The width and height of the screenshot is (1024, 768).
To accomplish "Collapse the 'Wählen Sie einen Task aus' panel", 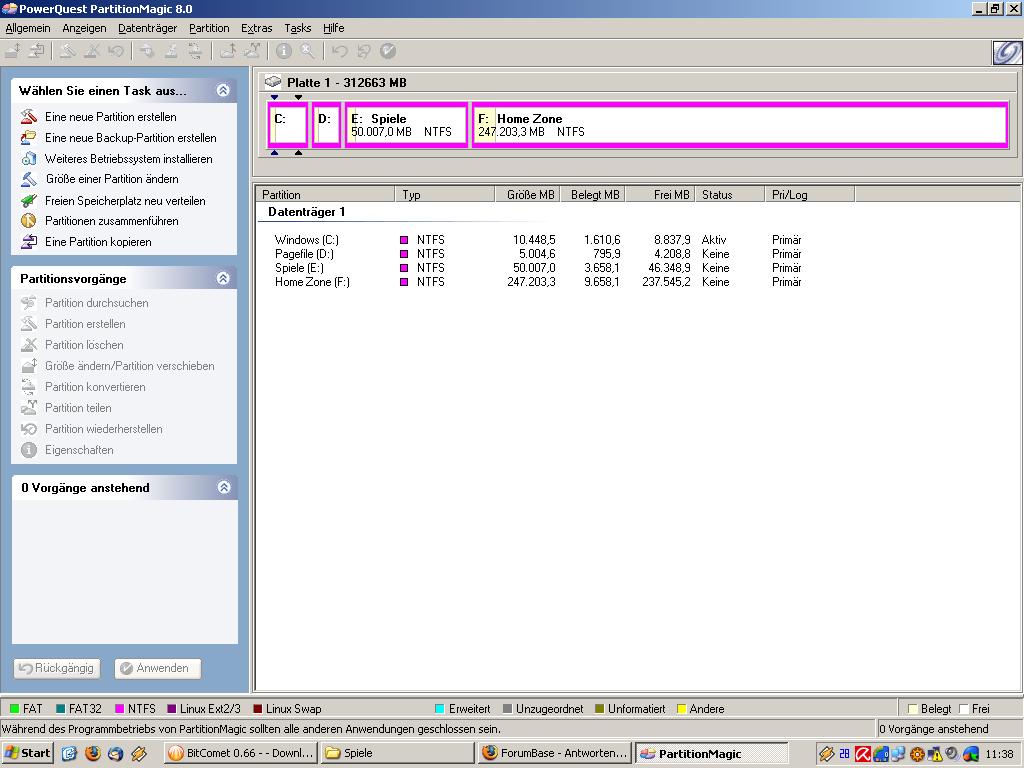I will coord(223,90).
